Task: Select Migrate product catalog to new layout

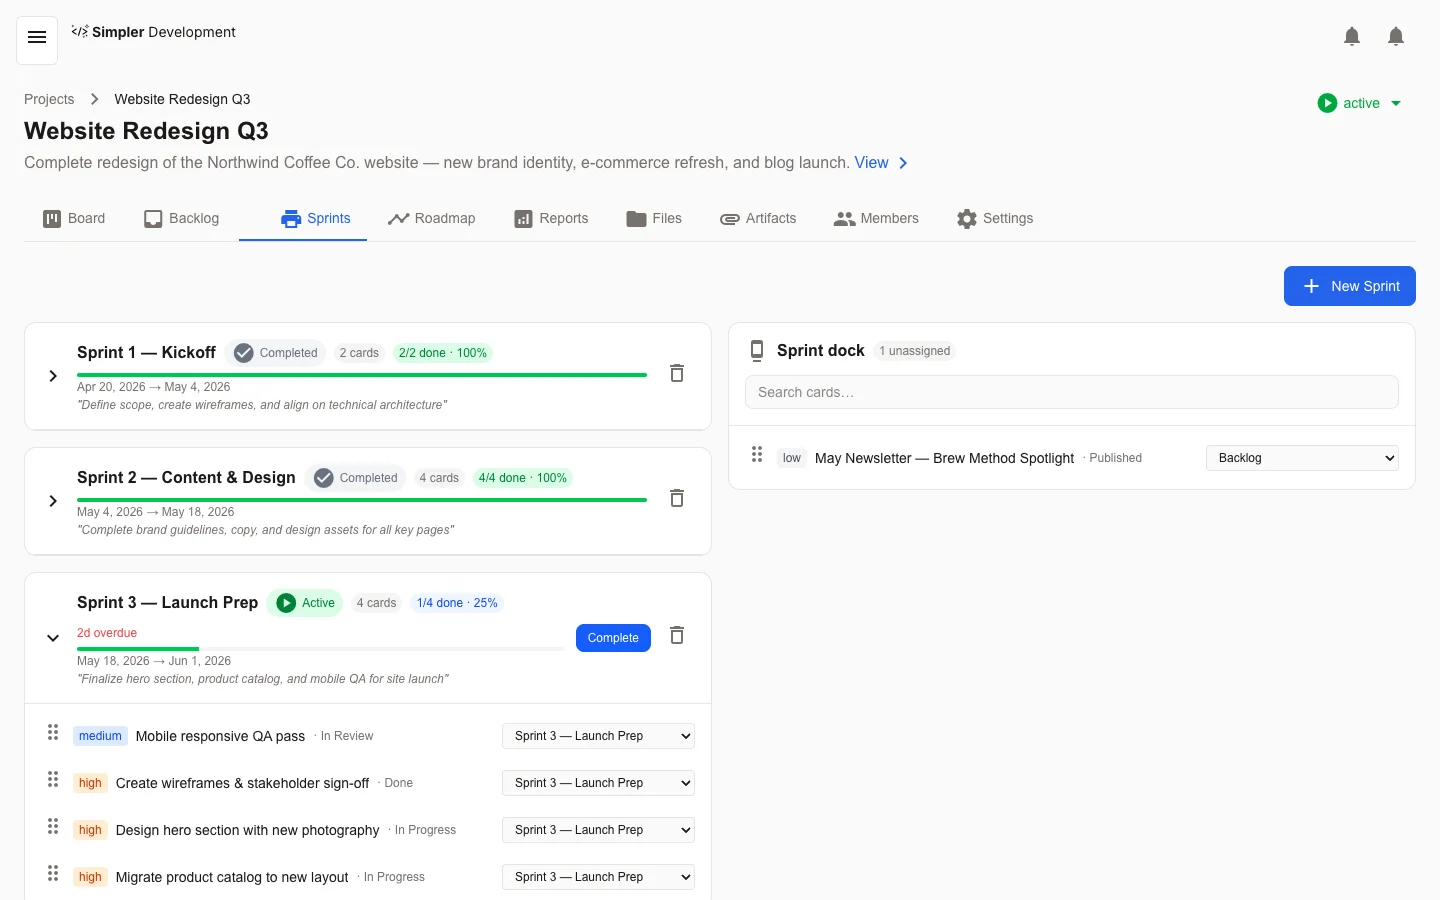Action: tap(232, 877)
